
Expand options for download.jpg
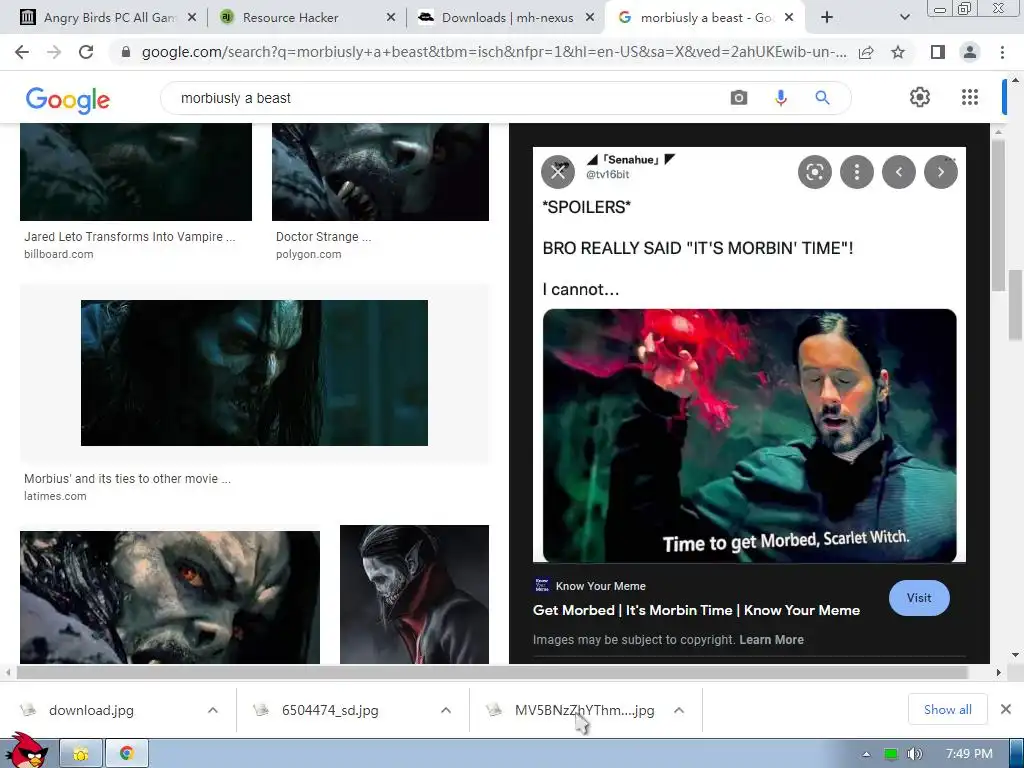click(x=212, y=710)
